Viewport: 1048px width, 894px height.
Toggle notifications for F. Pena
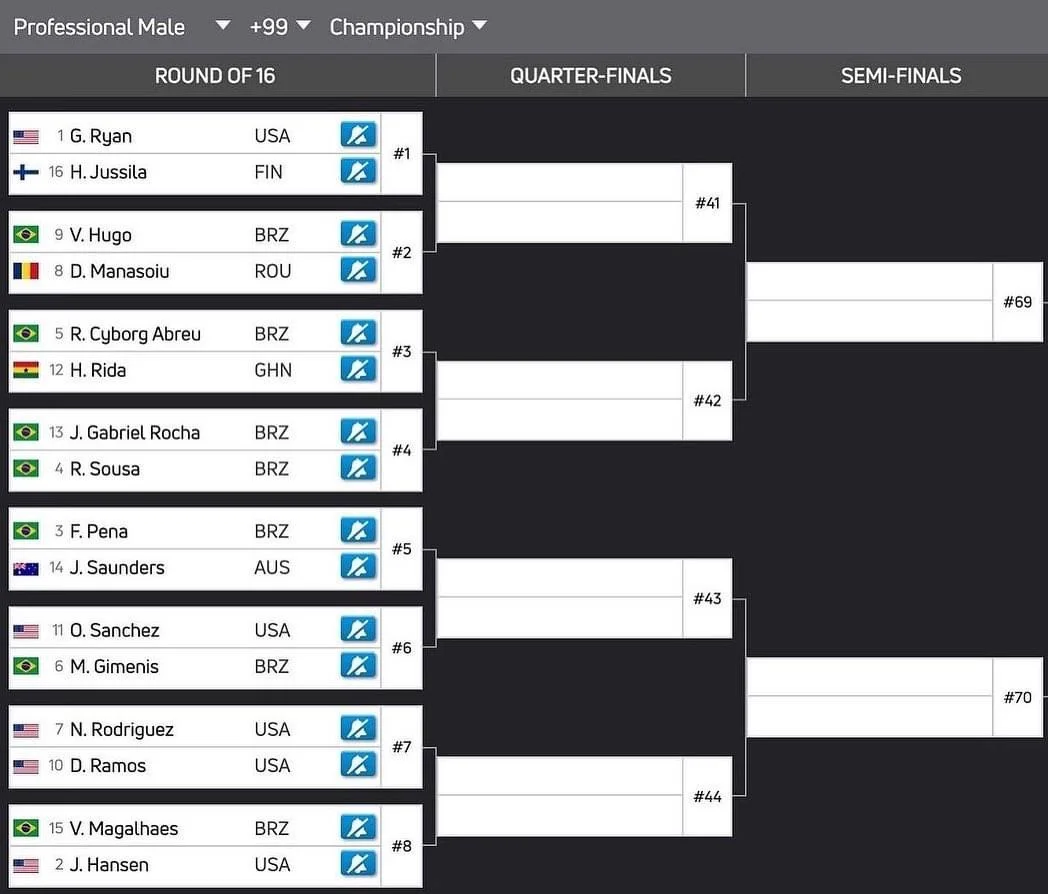(x=358, y=531)
